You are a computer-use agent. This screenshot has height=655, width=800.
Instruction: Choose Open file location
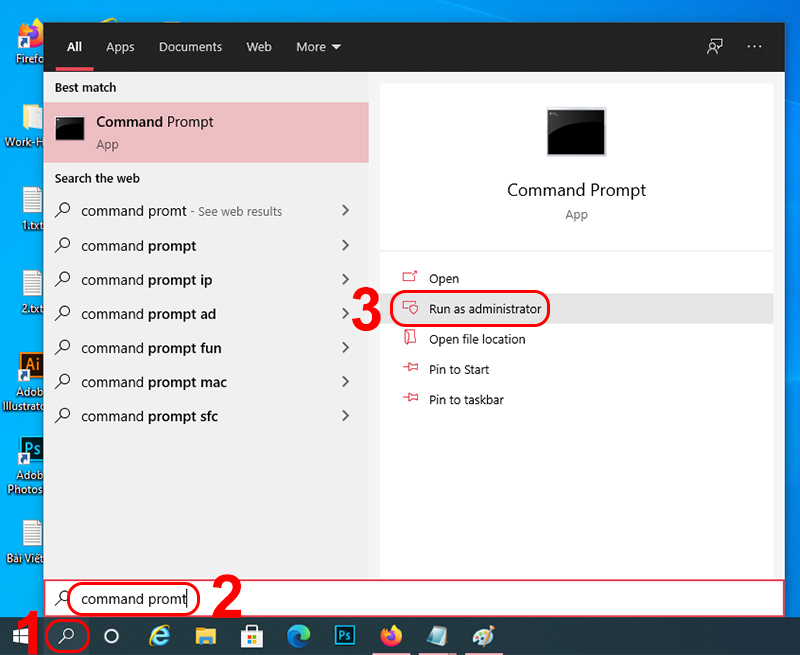click(476, 339)
